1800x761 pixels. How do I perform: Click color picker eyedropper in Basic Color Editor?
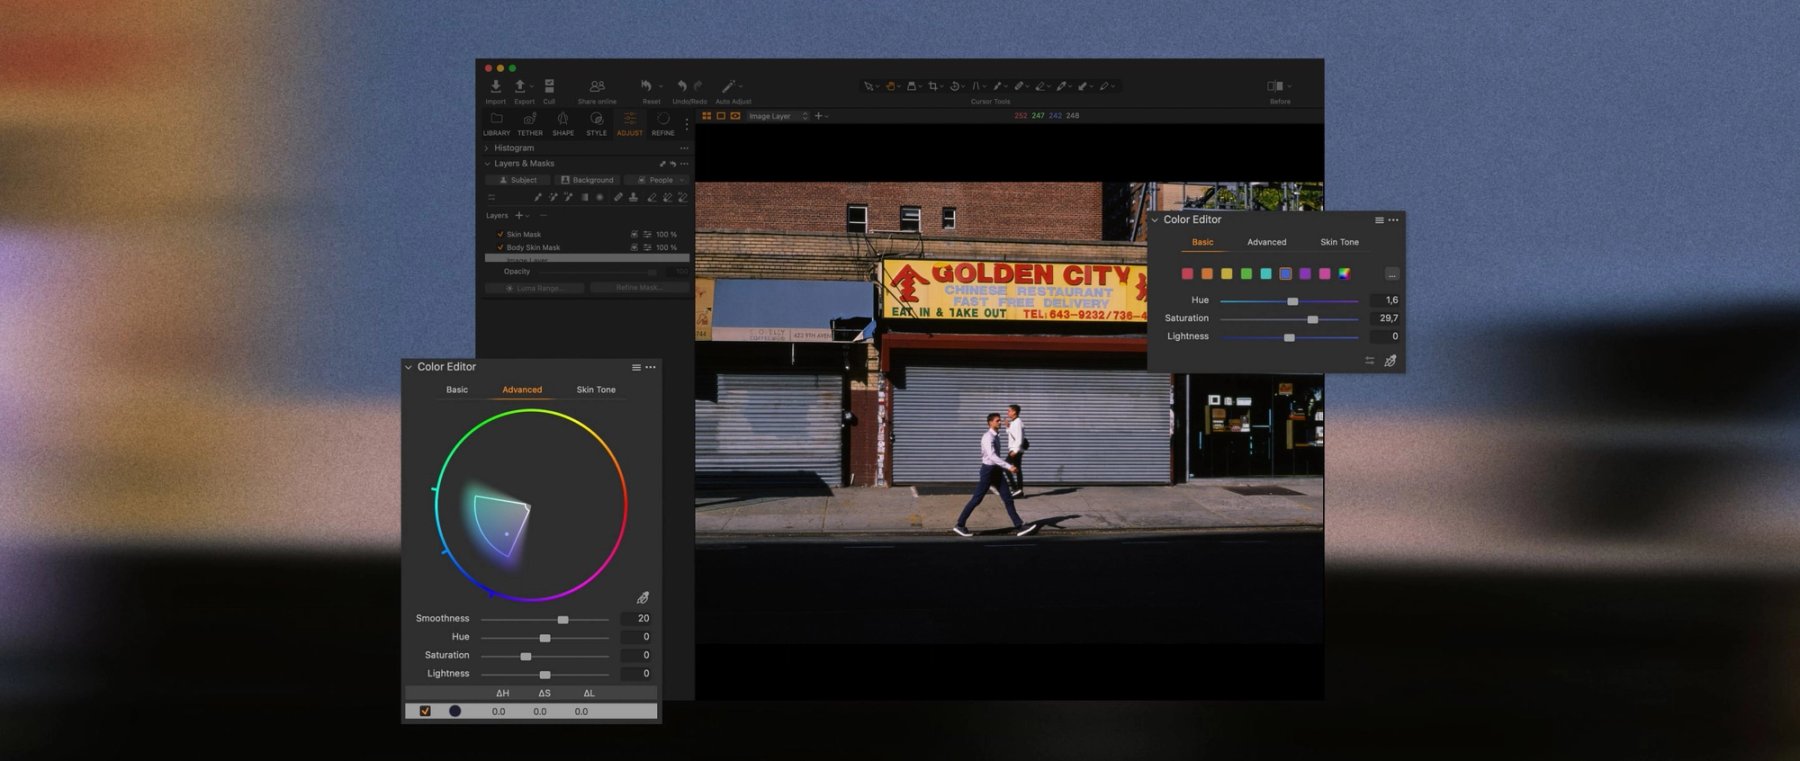pyautogui.click(x=1390, y=361)
